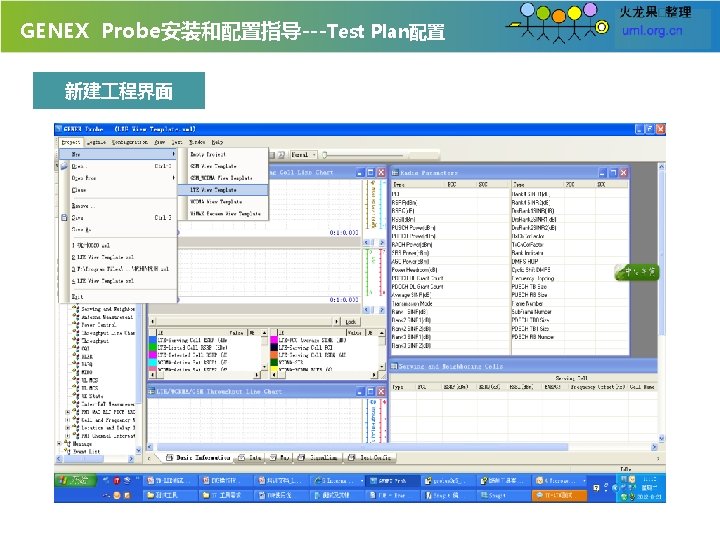720x540 pixels.
Task: Choose Empty Project in the New submenu
Action: pyautogui.click(x=223, y=154)
